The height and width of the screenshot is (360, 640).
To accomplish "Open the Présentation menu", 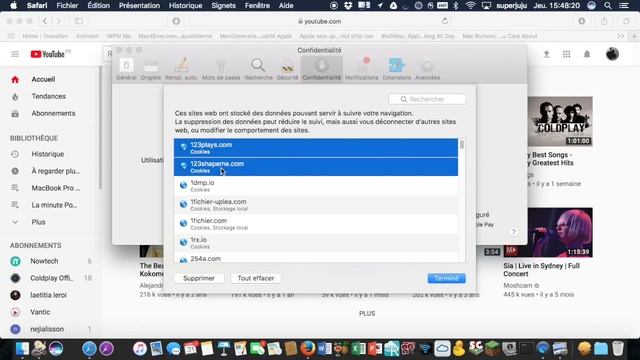I will (x=139, y=5).
